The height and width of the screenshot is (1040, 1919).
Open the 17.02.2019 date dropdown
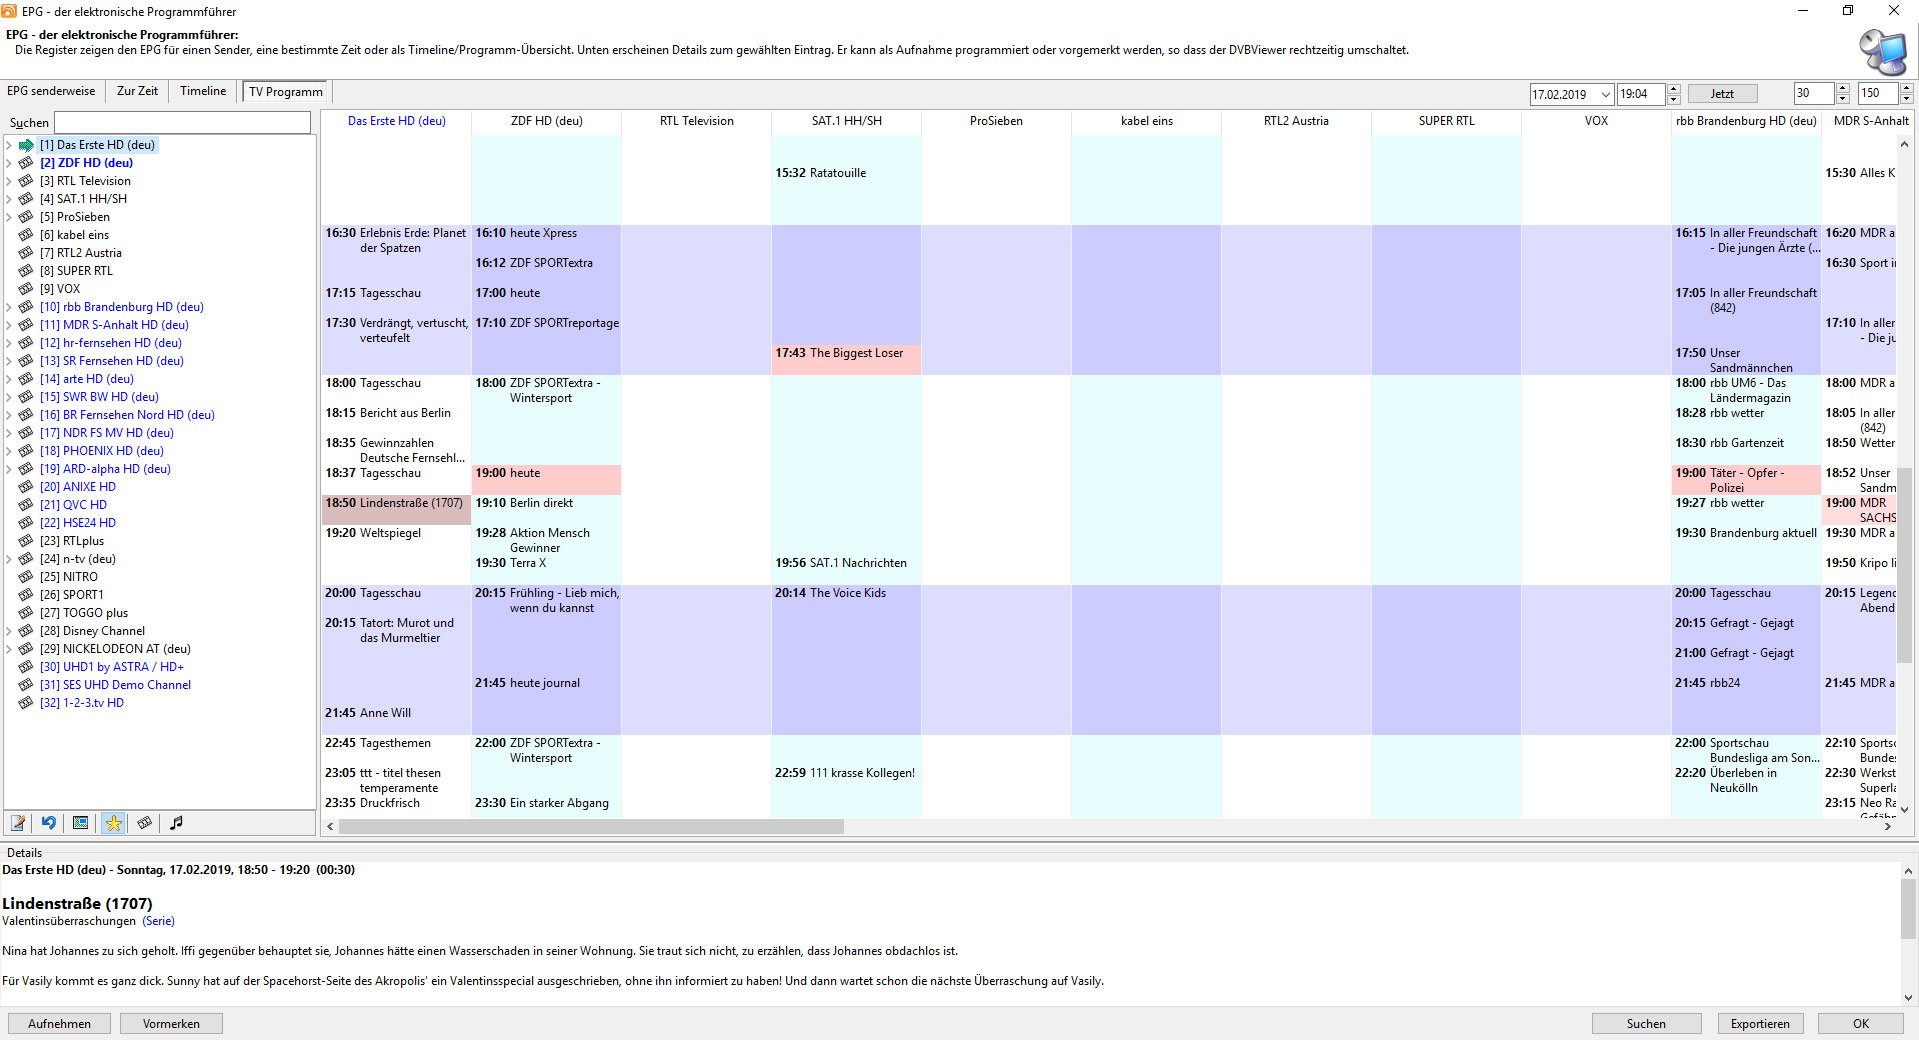[x=1605, y=94]
